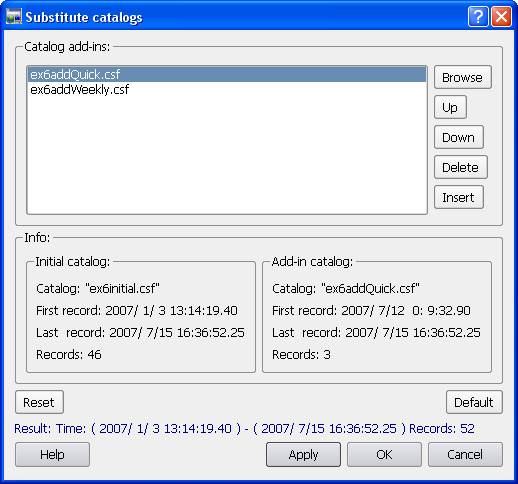Image resolution: width=518 pixels, height=484 pixels.
Task: Apply the catalog substitution
Action: click(303, 455)
